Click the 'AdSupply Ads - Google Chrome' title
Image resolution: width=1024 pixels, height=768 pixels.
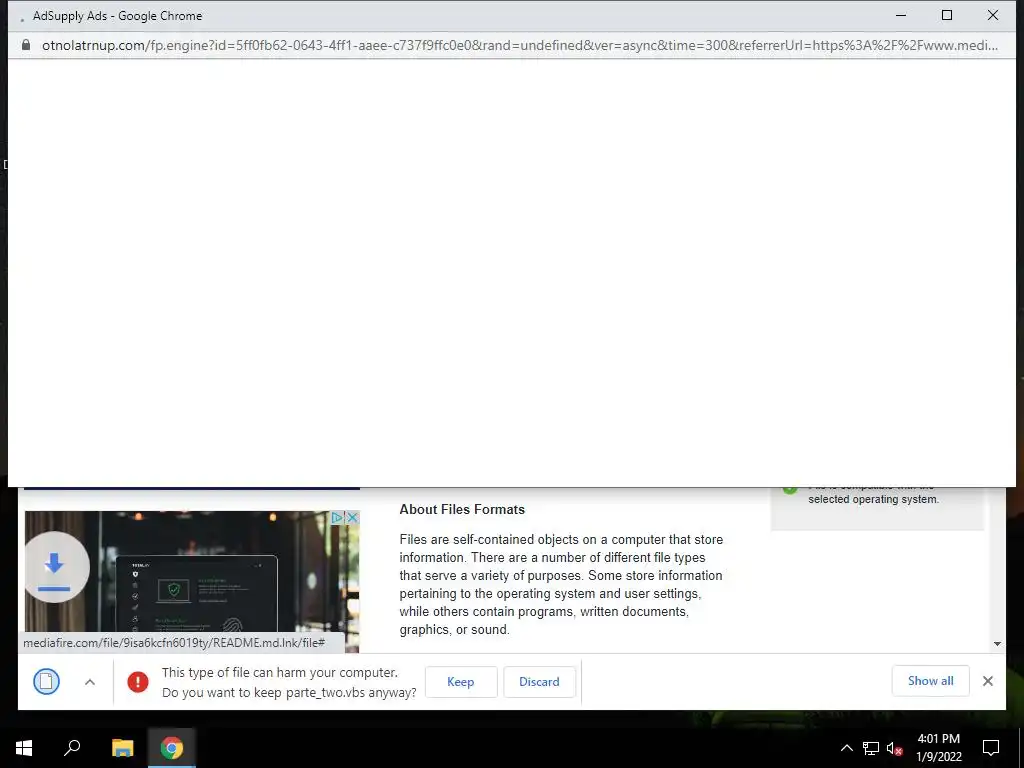118,16
